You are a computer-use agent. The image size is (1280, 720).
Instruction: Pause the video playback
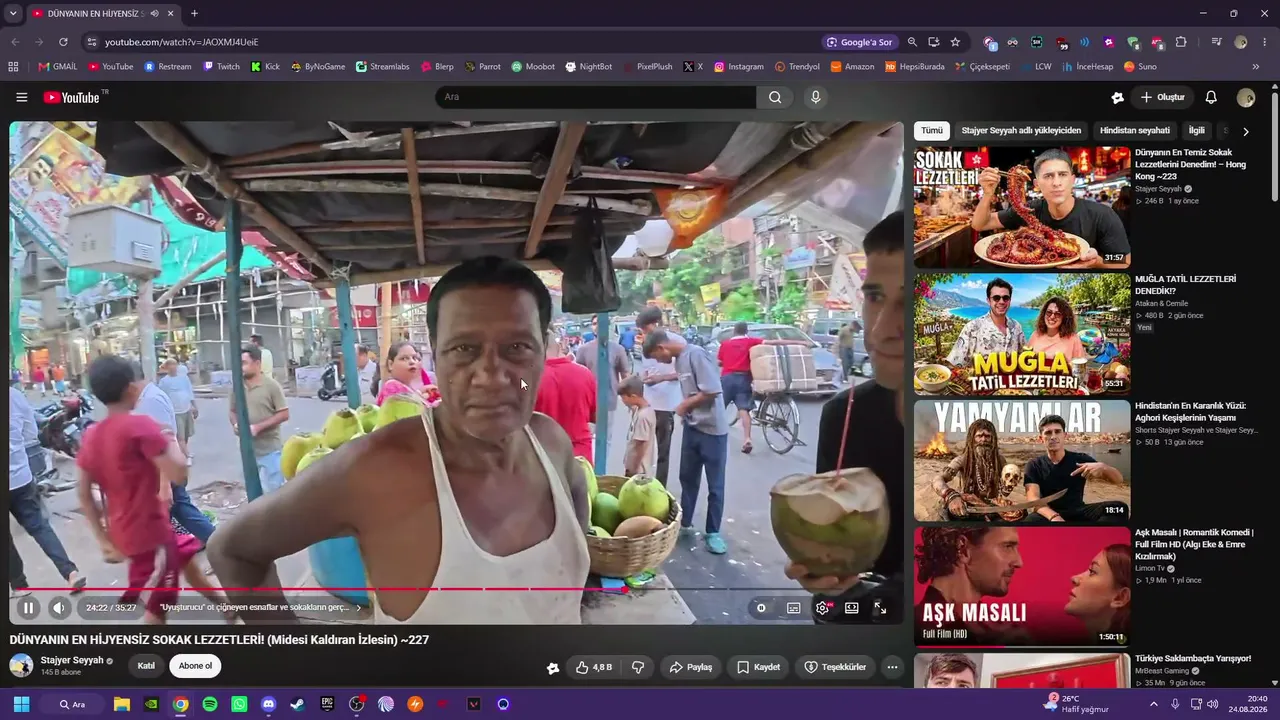coord(28,607)
